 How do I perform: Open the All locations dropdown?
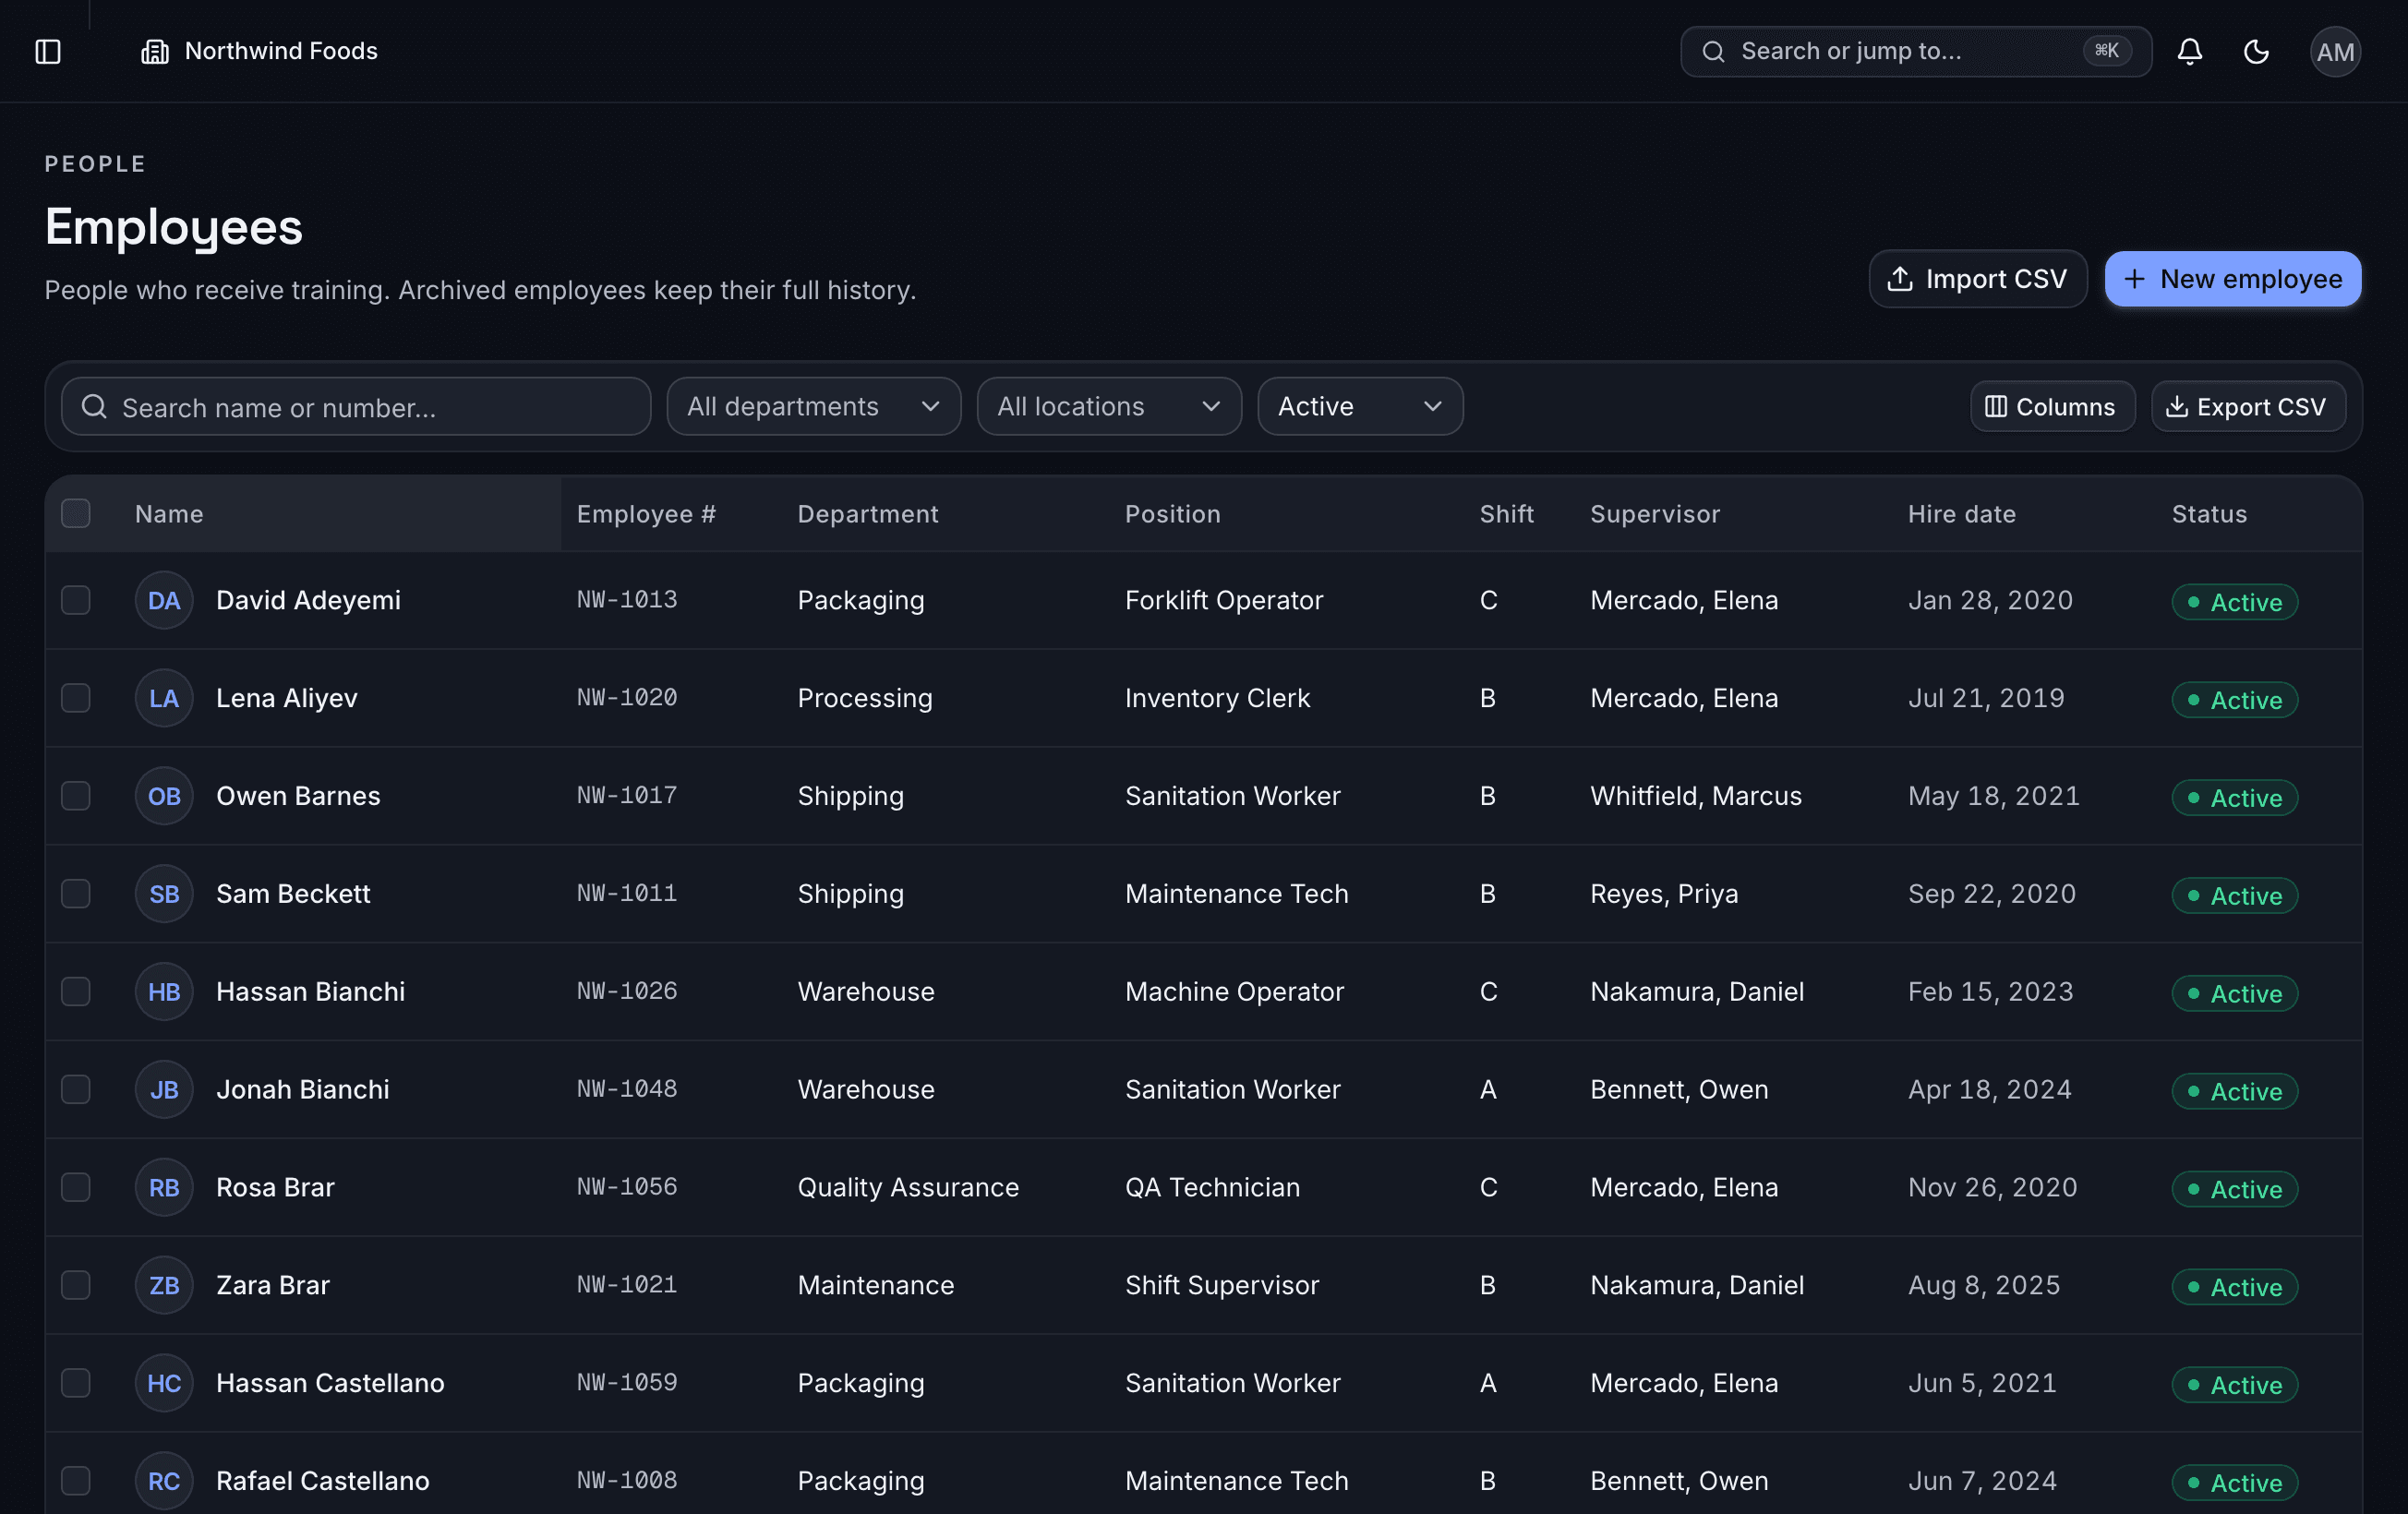click(x=1109, y=406)
